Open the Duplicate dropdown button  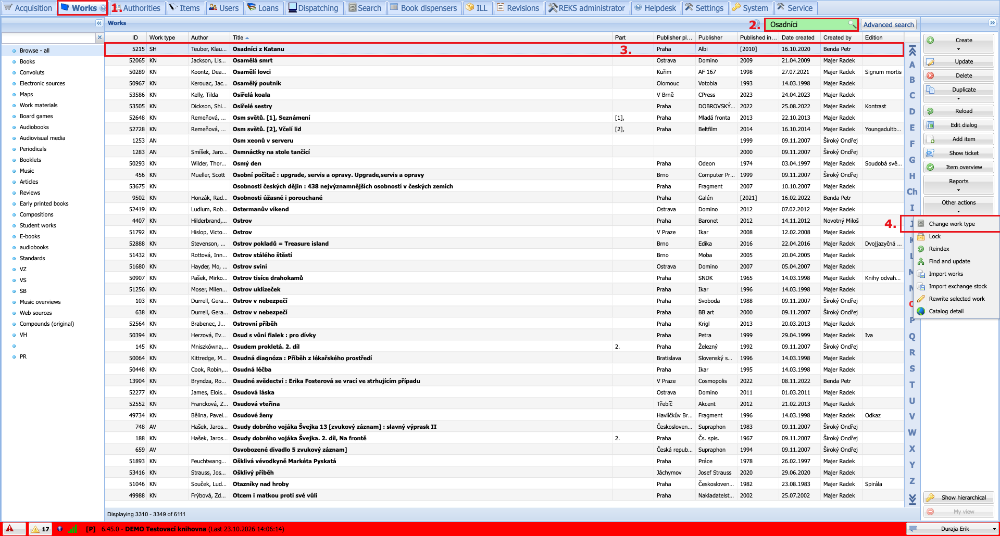click(959, 93)
